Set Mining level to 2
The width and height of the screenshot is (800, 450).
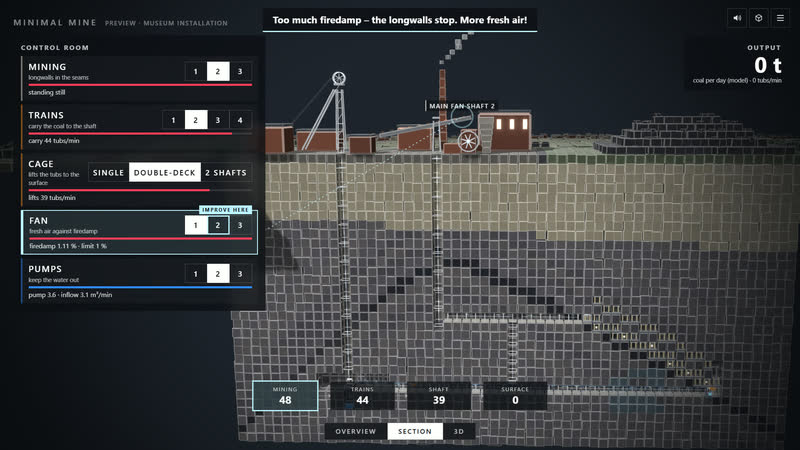point(218,71)
